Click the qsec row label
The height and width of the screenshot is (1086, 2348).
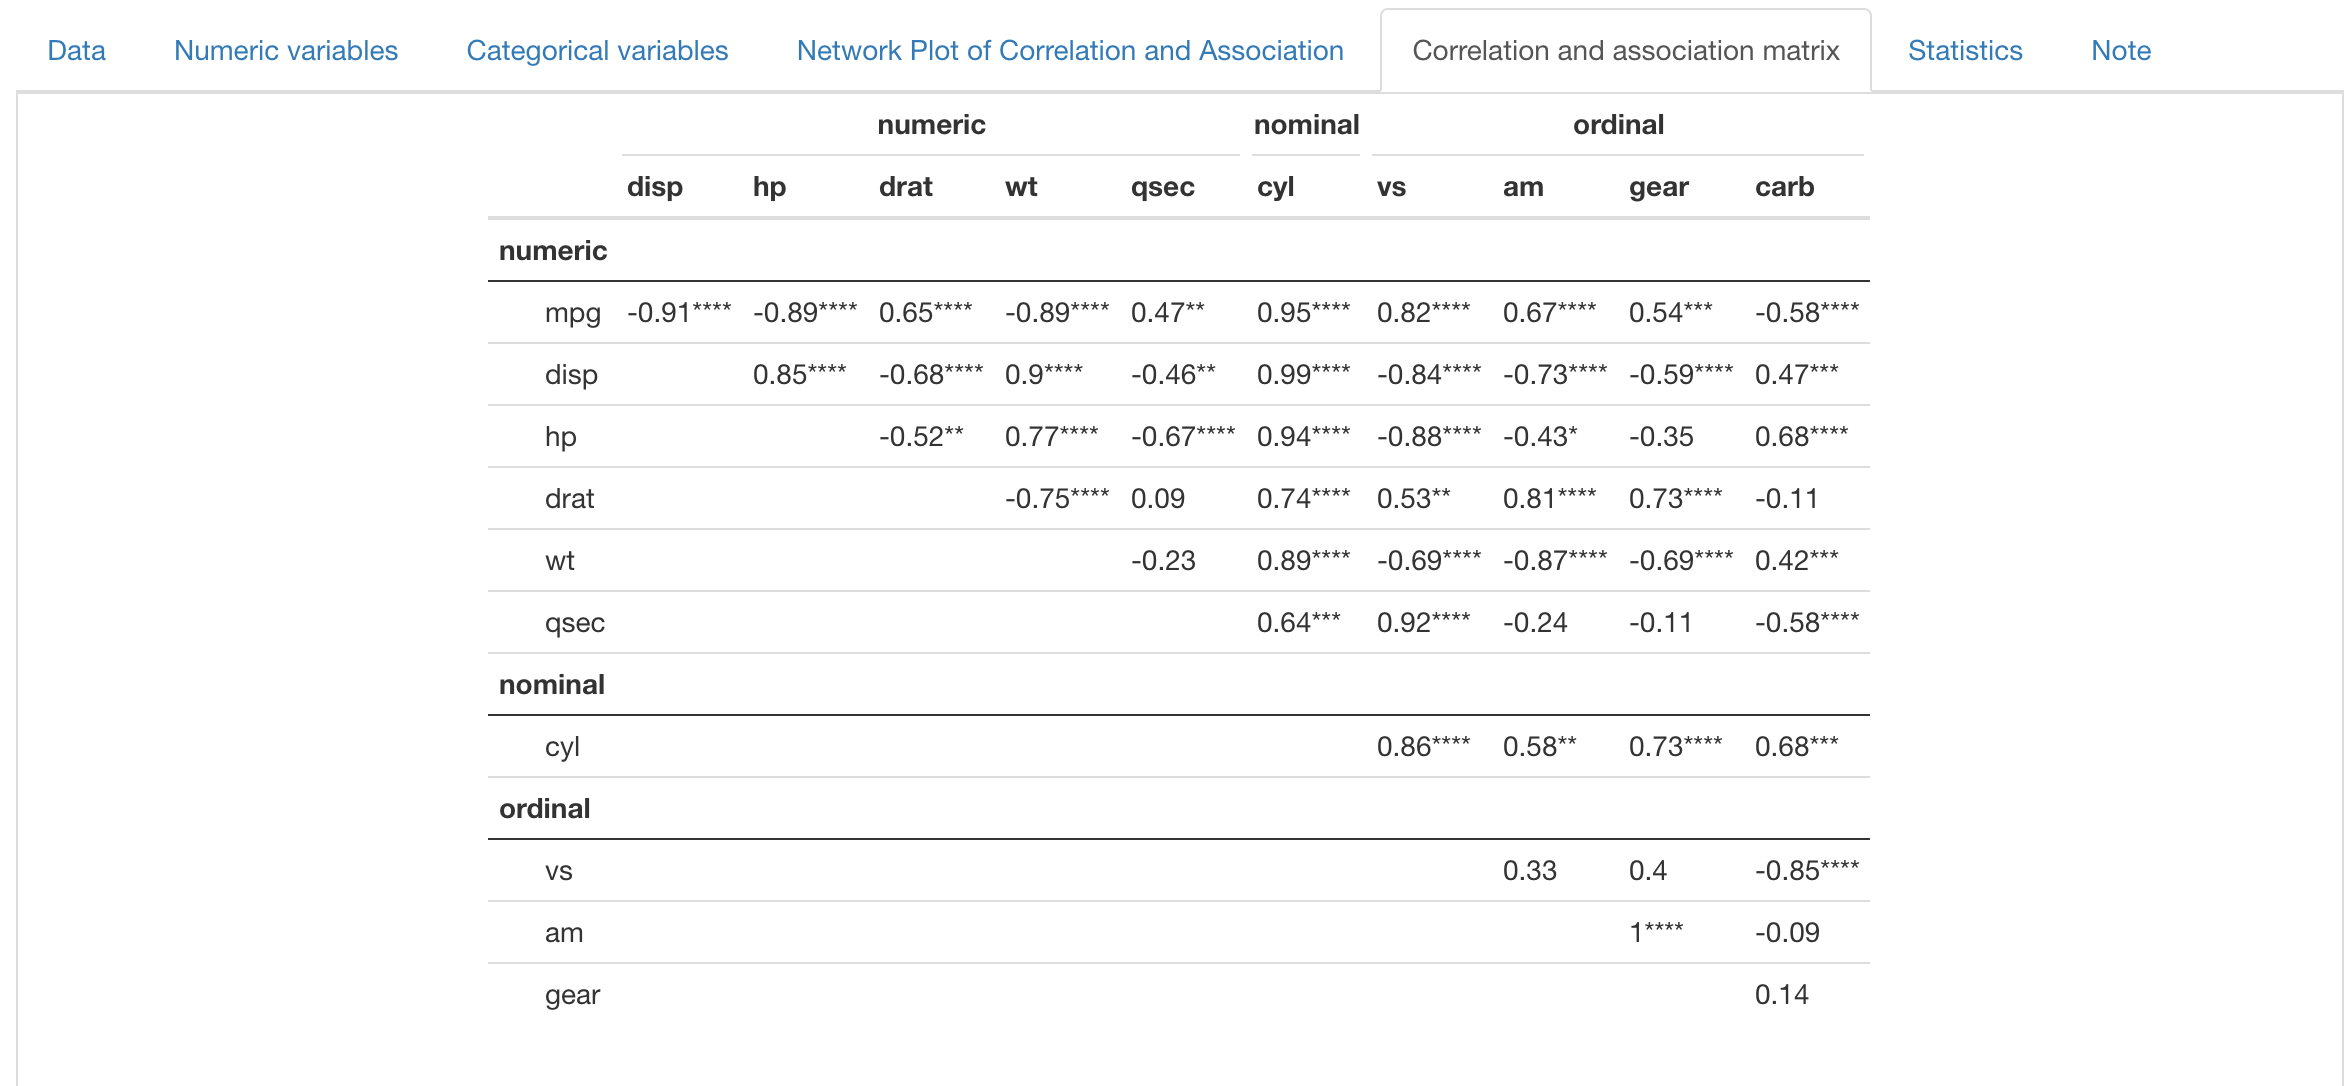pyautogui.click(x=574, y=623)
